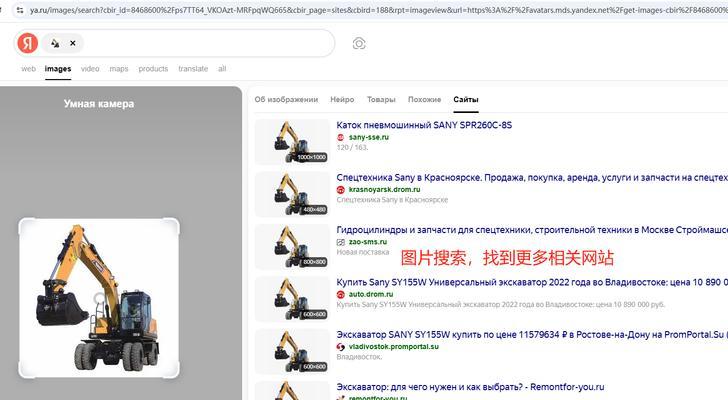The height and width of the screenshot is (400, 728).
Task: Focus the Yandex search input field
Action: [x=207, y=43]
